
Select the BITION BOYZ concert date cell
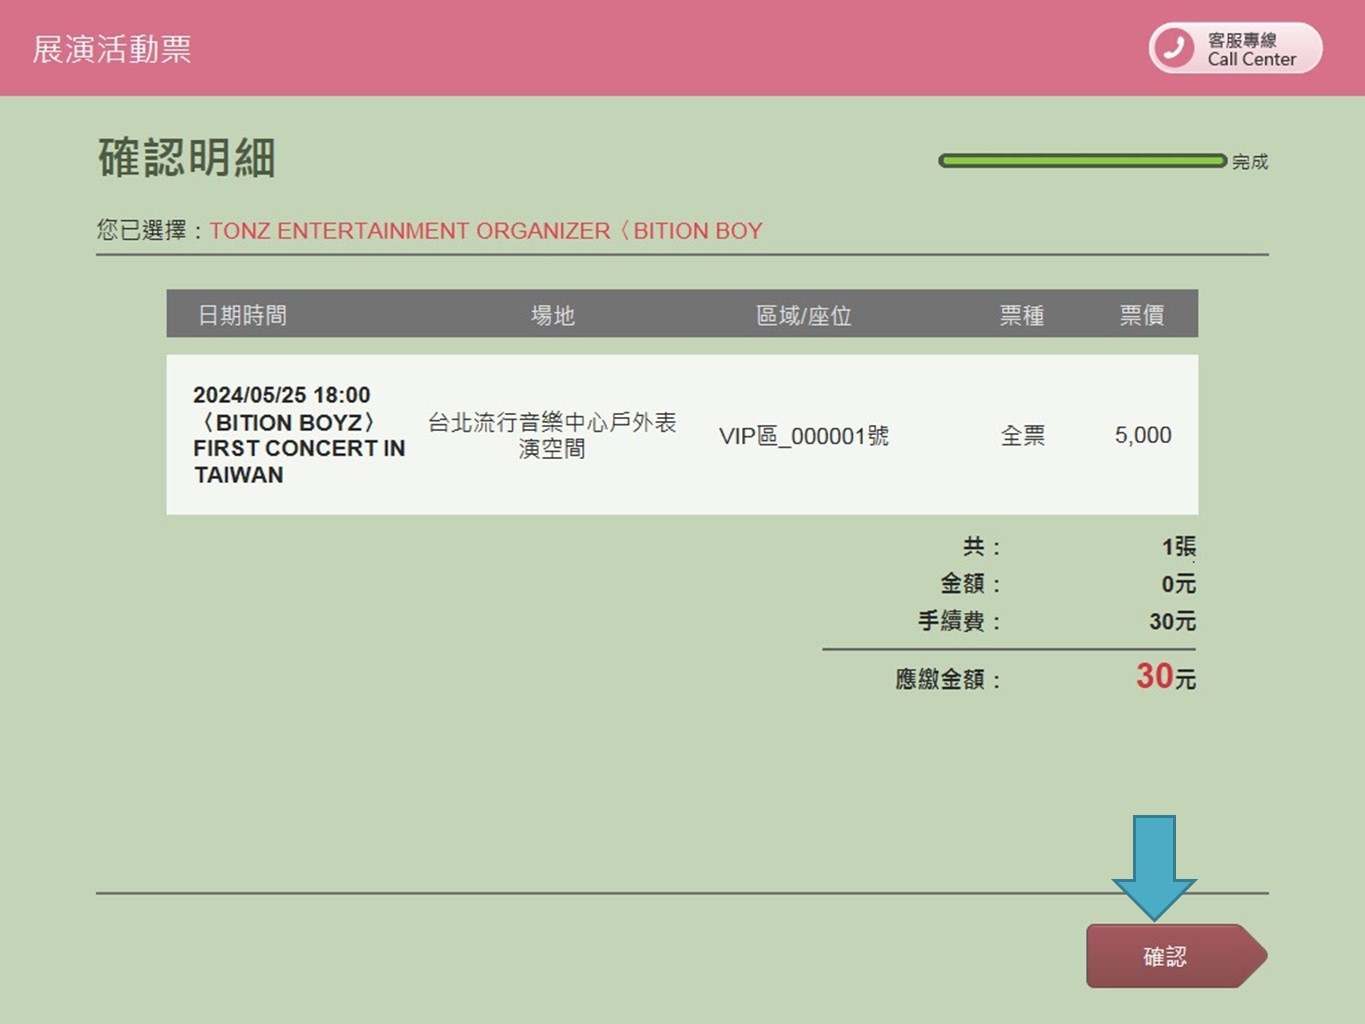coord(298,435)
